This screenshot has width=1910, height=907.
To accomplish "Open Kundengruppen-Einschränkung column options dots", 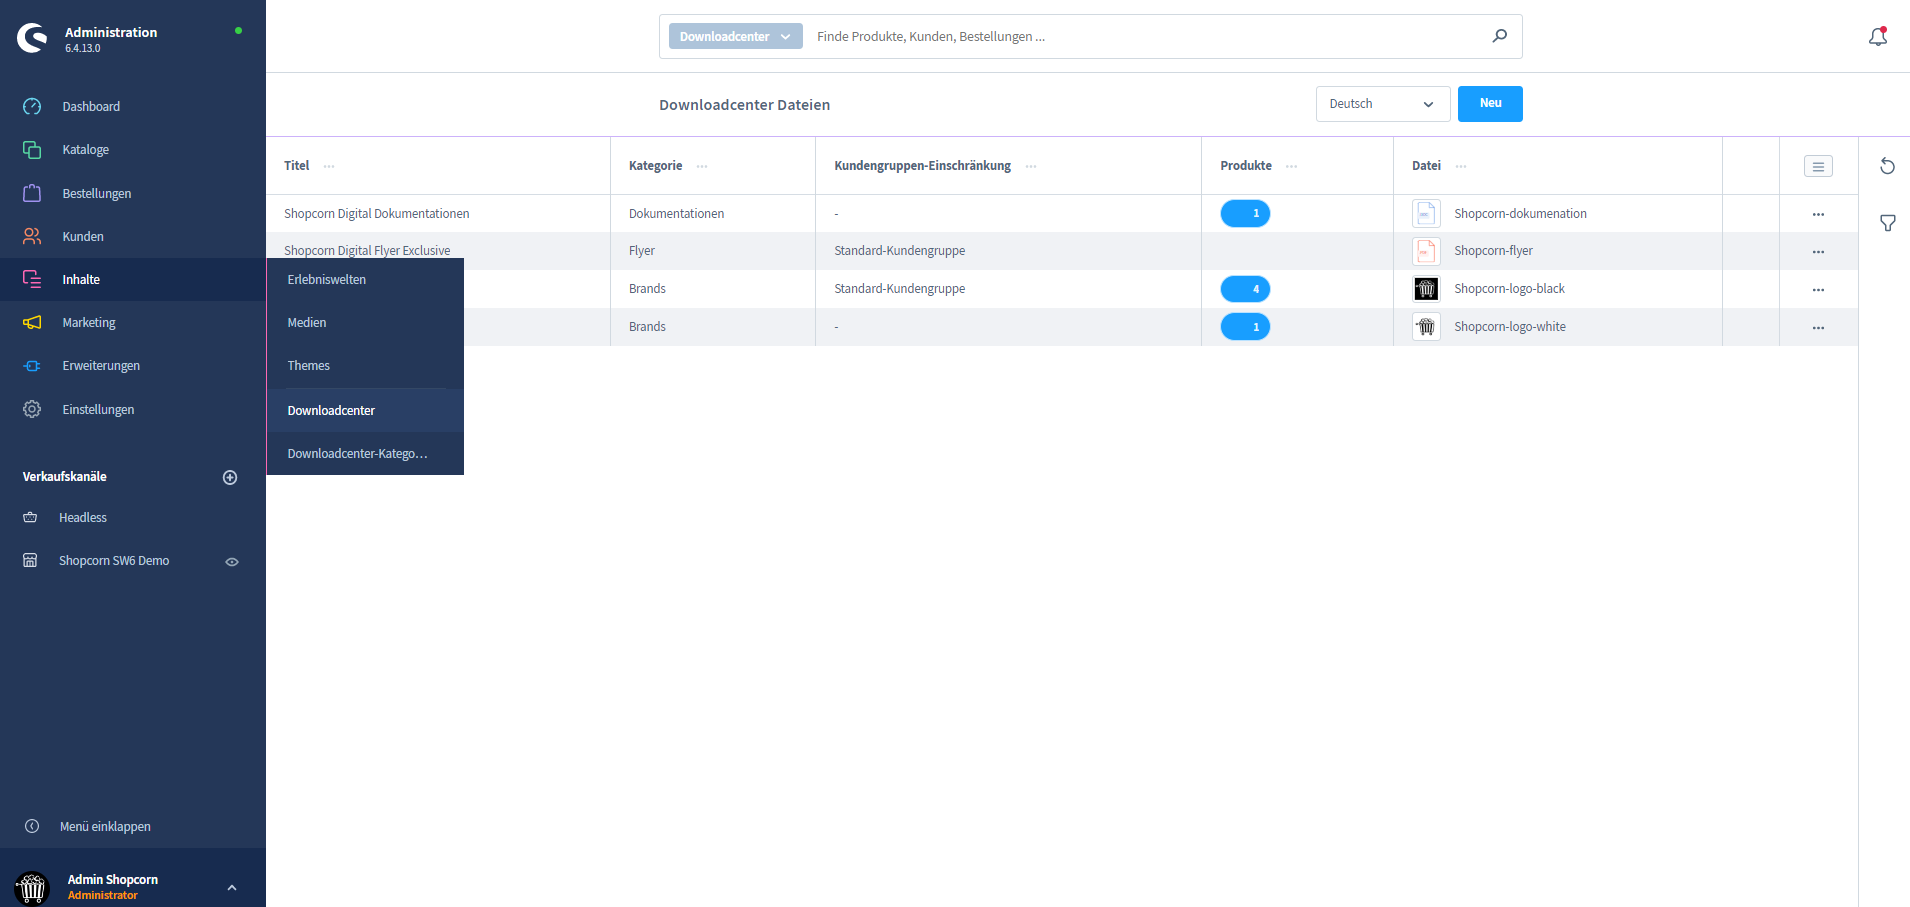I will coord(1031,166).
